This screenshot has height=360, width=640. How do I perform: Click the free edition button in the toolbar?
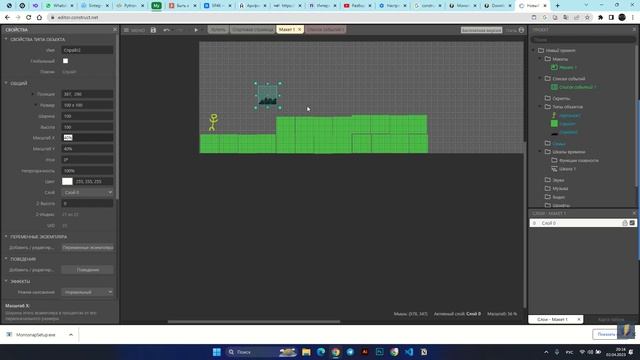(481, 30)
